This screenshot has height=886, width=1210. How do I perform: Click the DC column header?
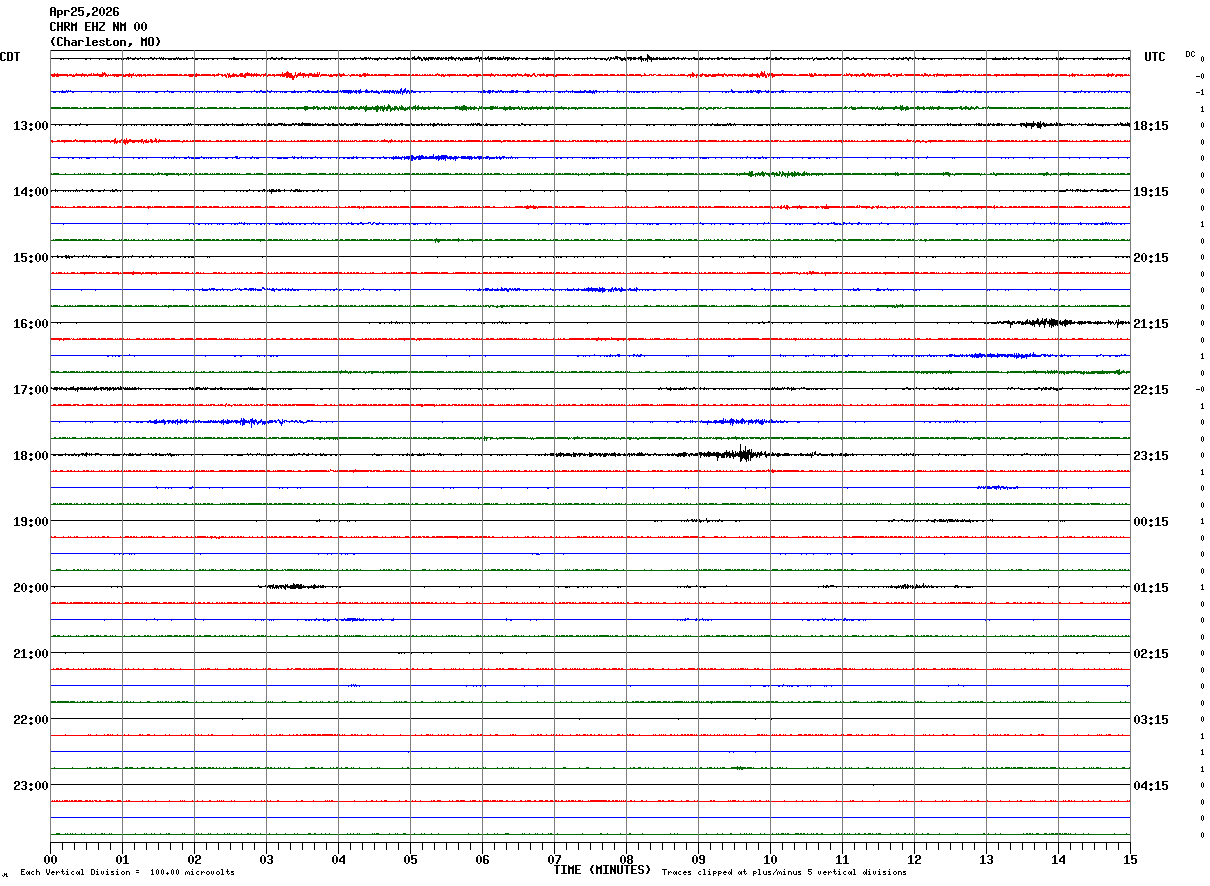coord(1190,54)
